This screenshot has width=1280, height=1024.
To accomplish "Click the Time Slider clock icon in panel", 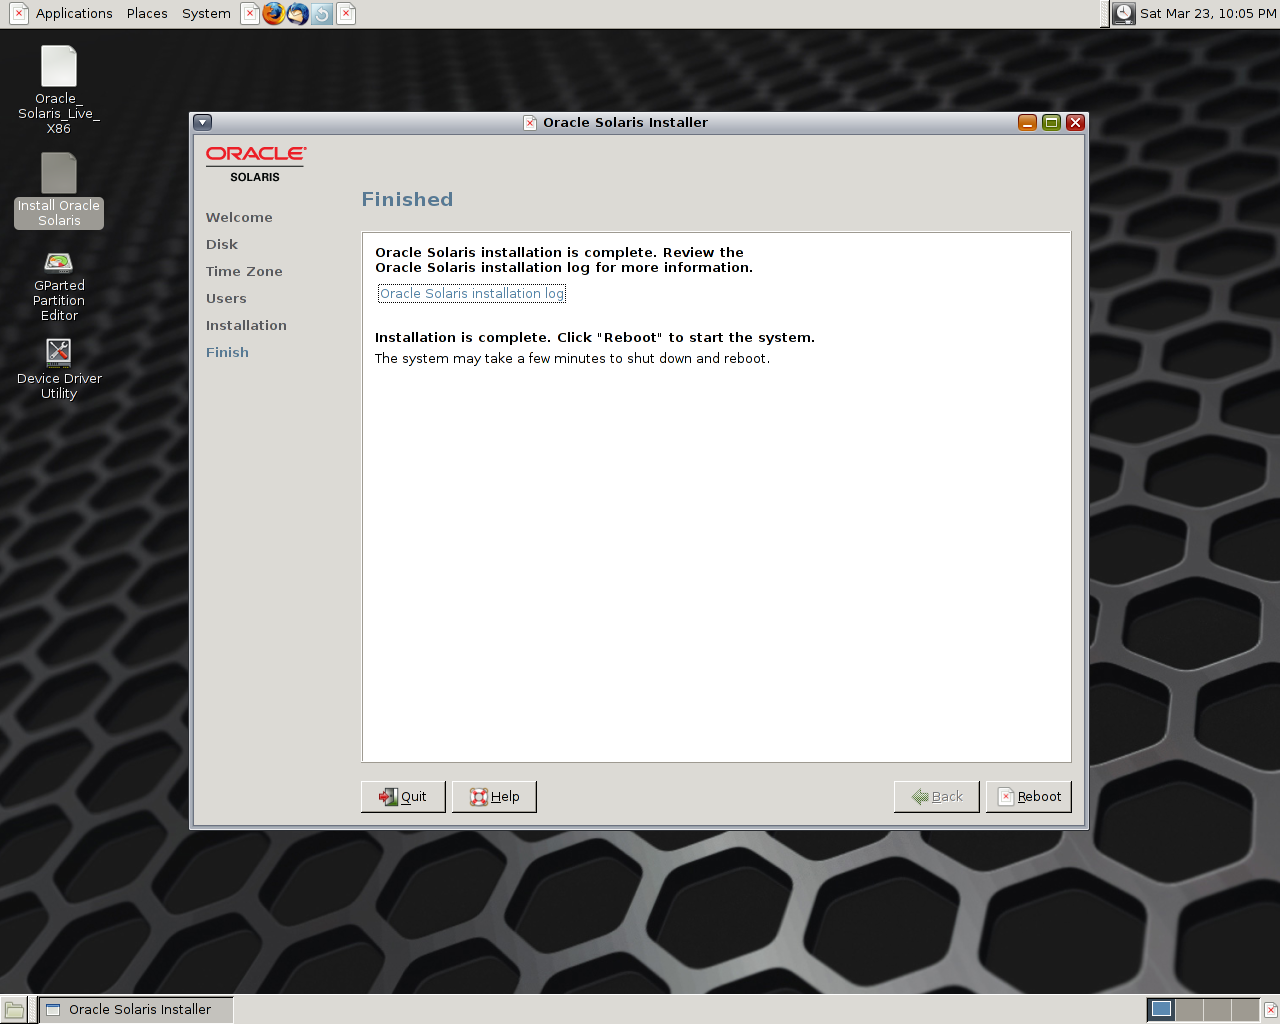I will [1124, 14].
